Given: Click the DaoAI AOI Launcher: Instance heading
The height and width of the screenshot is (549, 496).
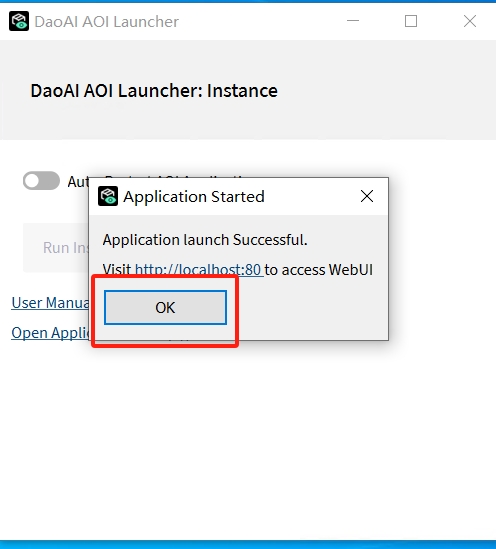Looking at the screenshot, I should click(x=154, y=91).
